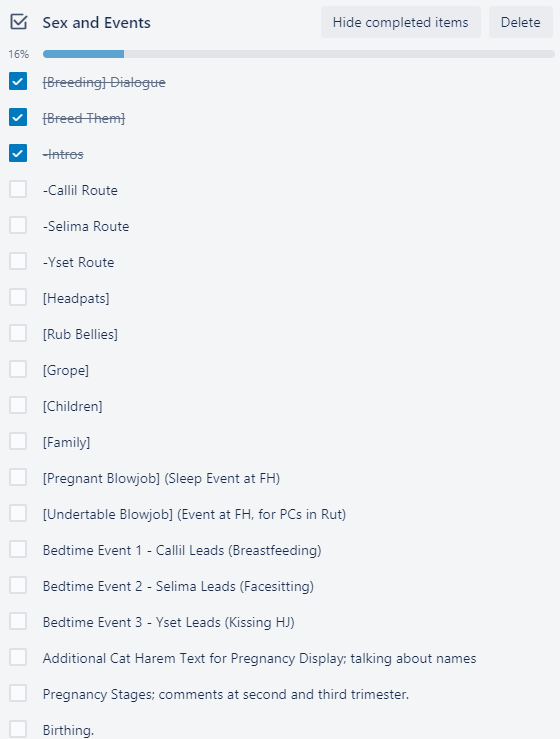Click the 16% checklist progress bar
The width and height of the screenshot is (560, 739).
[x=298, y=54]
